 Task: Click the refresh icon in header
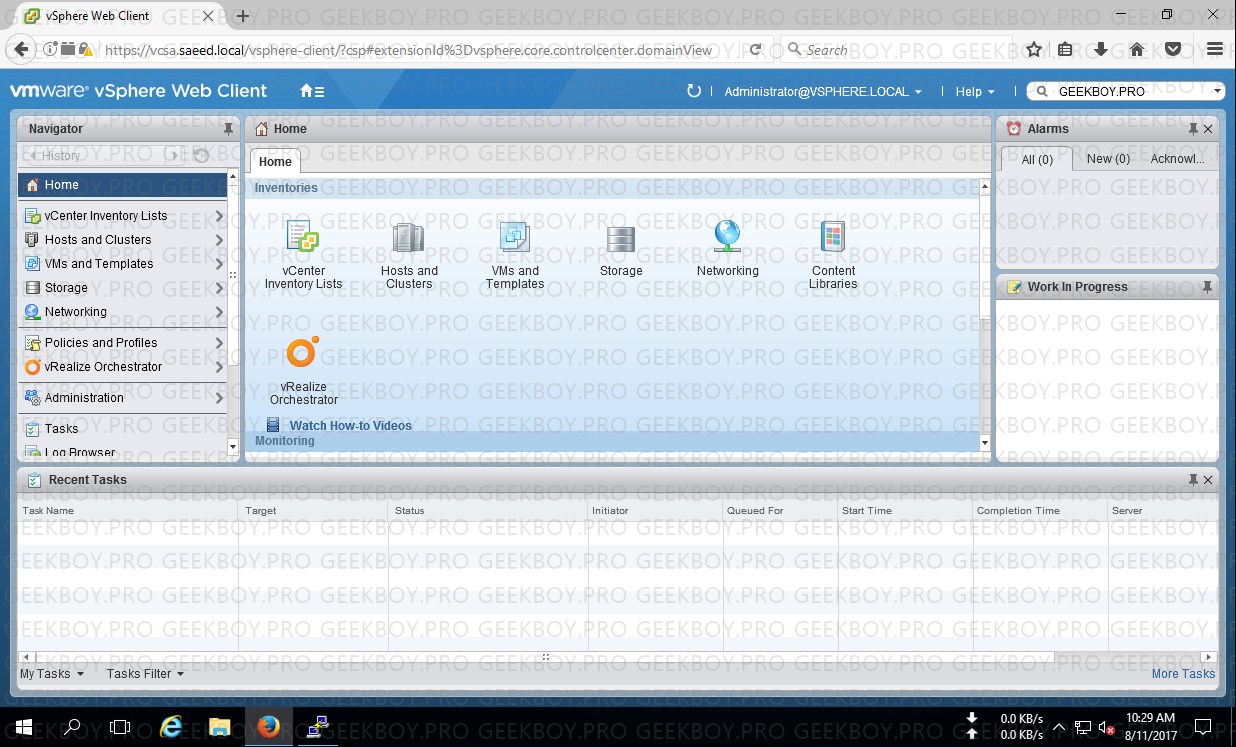pos(694,91)
